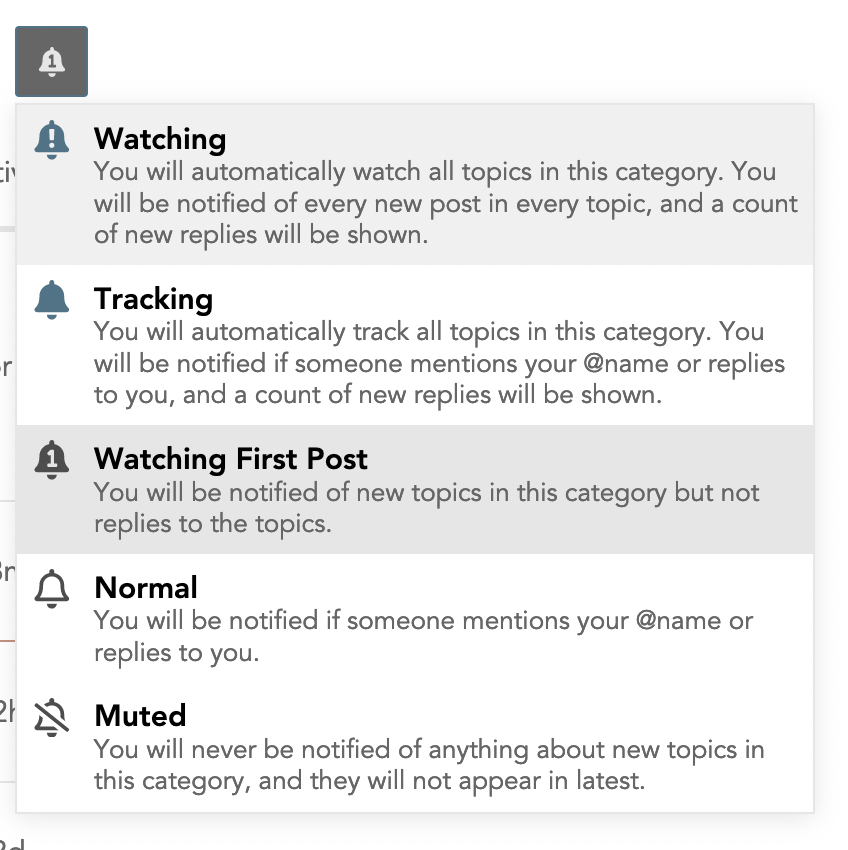Click text 'notified if someone mentions your @name or replies to you.'
848x850 pixels.
click(423, 636)
